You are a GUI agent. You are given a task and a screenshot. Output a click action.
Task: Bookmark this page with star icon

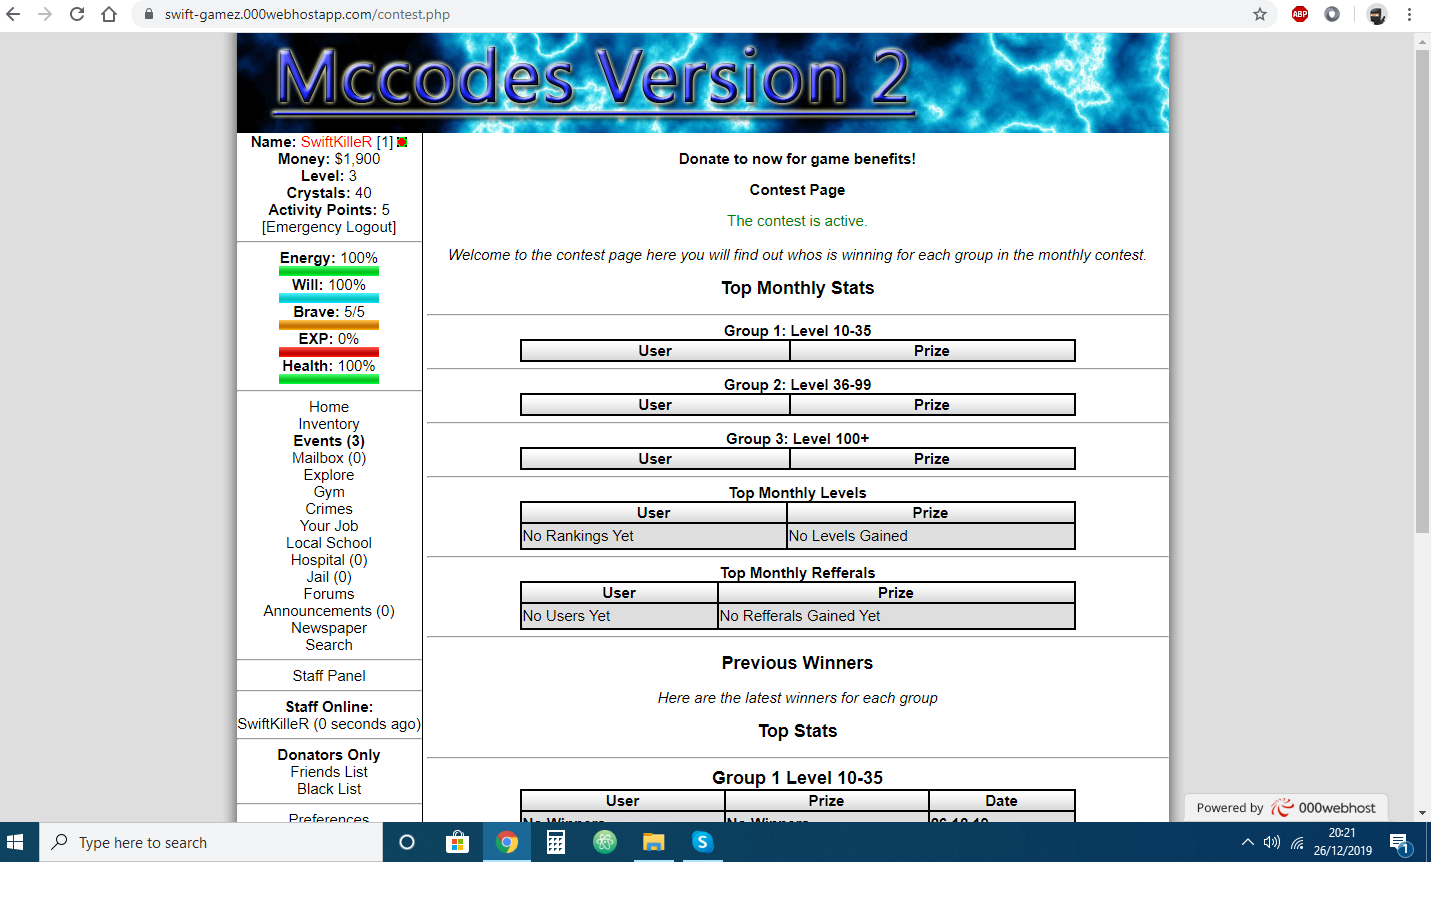click(1260, 14)
